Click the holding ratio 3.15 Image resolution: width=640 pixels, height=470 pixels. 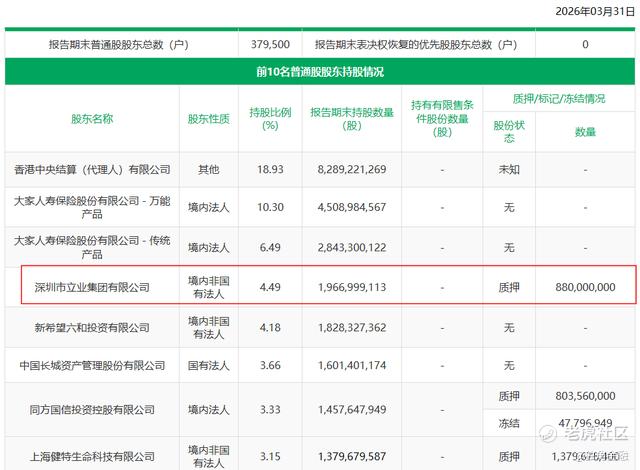pyautogui.click(x=270, y=457)
